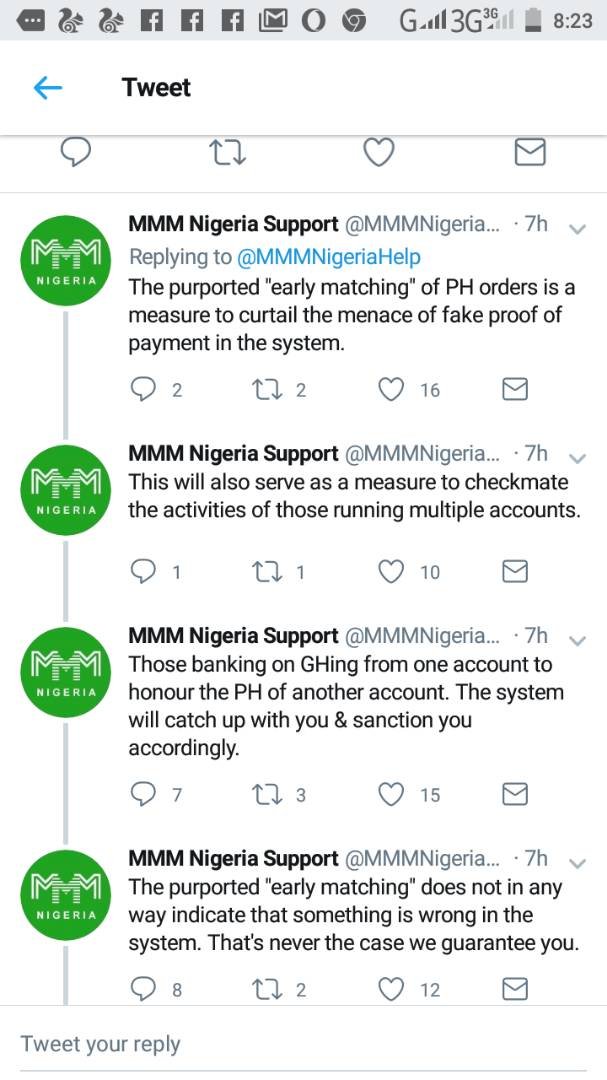Image resolution: width=607 pixels, height=1080 pixels.
Task: Open MMM Nigeria Support profile name on first tweet
Action: pos(234,225)
